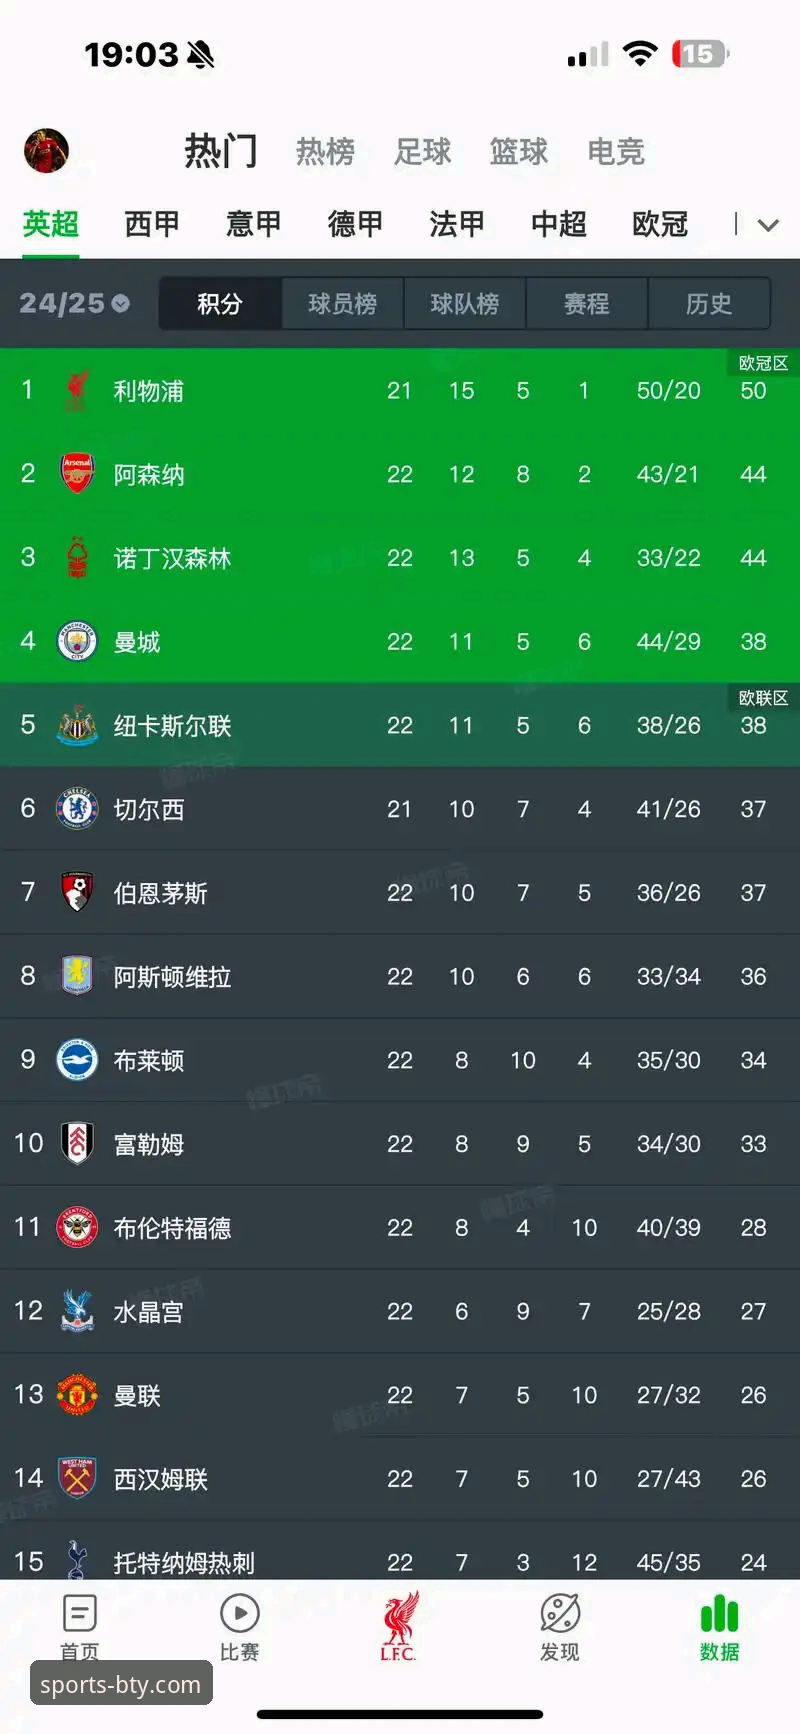Viewport: 800px width, 1734px height.
Task: Select the 篮球 category
Action: (x=518, y=152)
